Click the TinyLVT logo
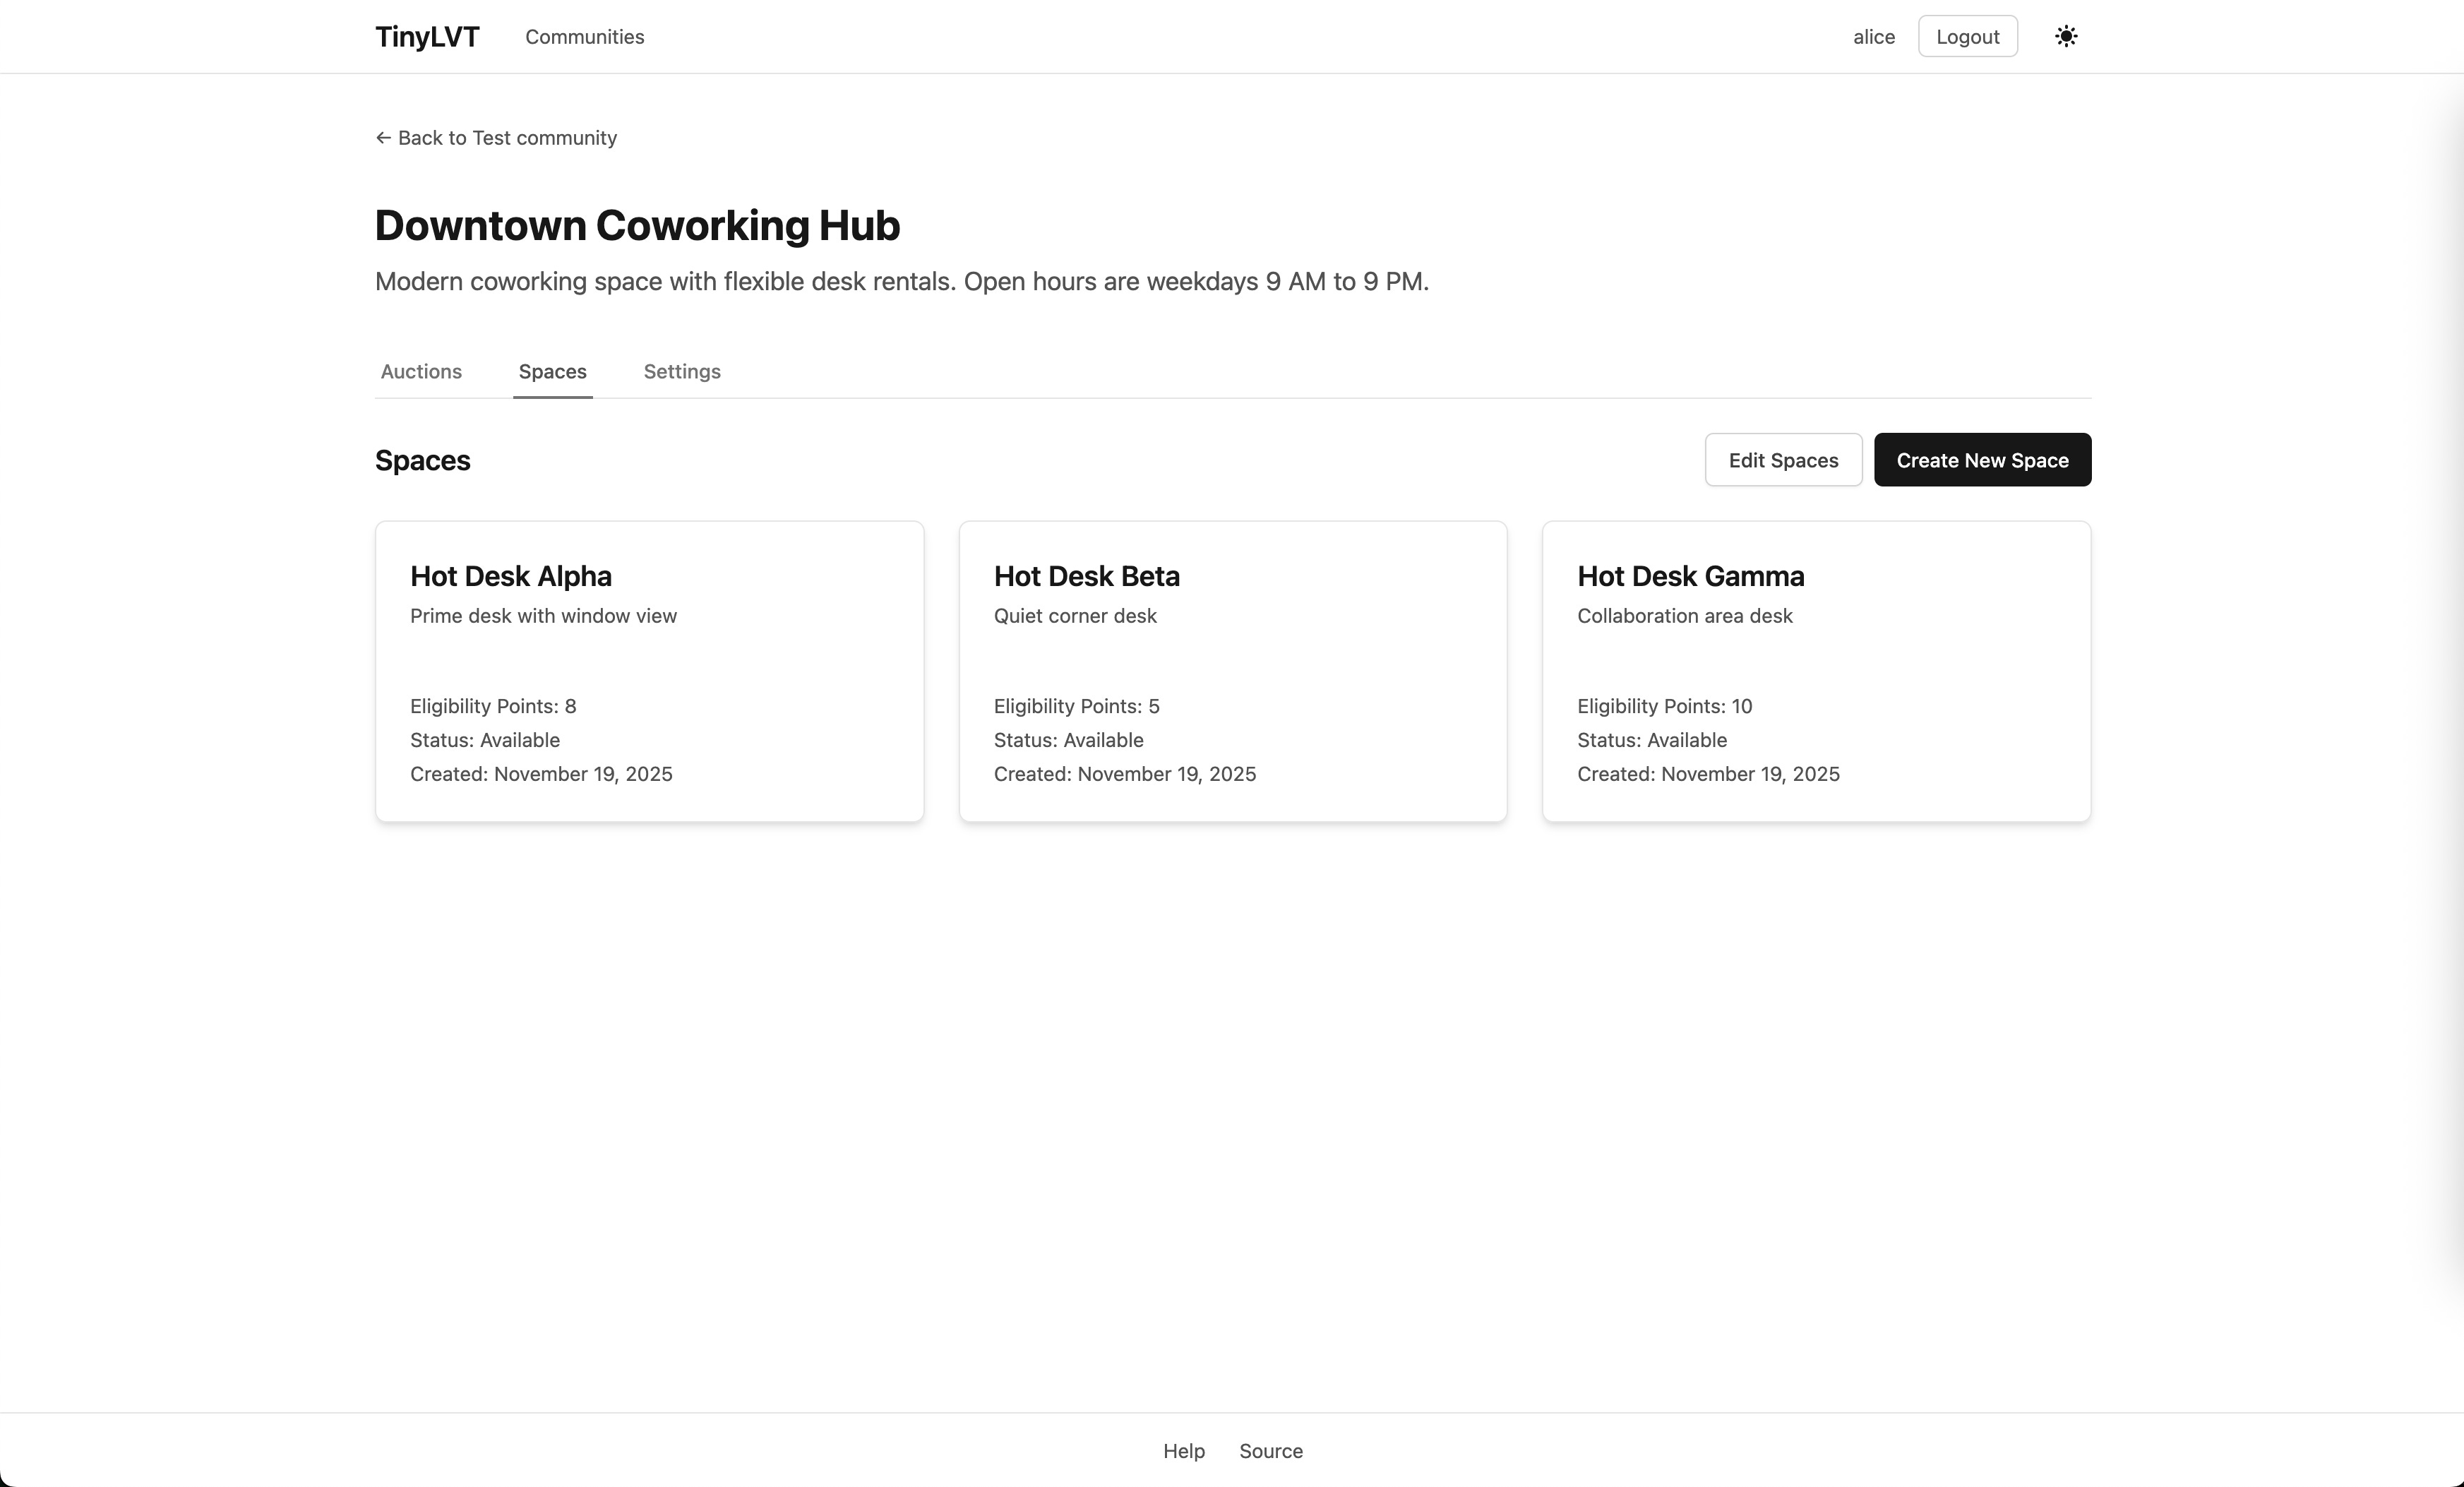 [427, 37]
